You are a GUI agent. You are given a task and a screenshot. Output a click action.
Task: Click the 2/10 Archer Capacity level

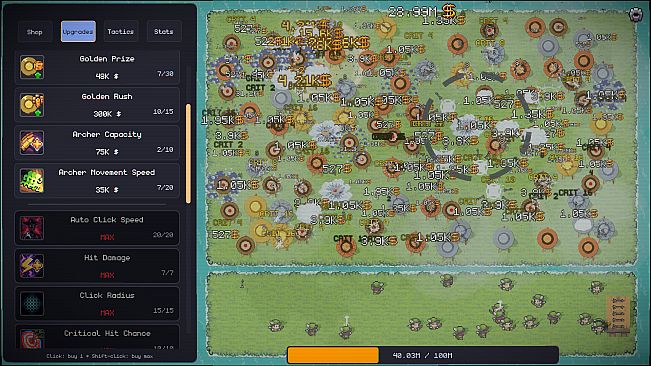pos(165,149)
